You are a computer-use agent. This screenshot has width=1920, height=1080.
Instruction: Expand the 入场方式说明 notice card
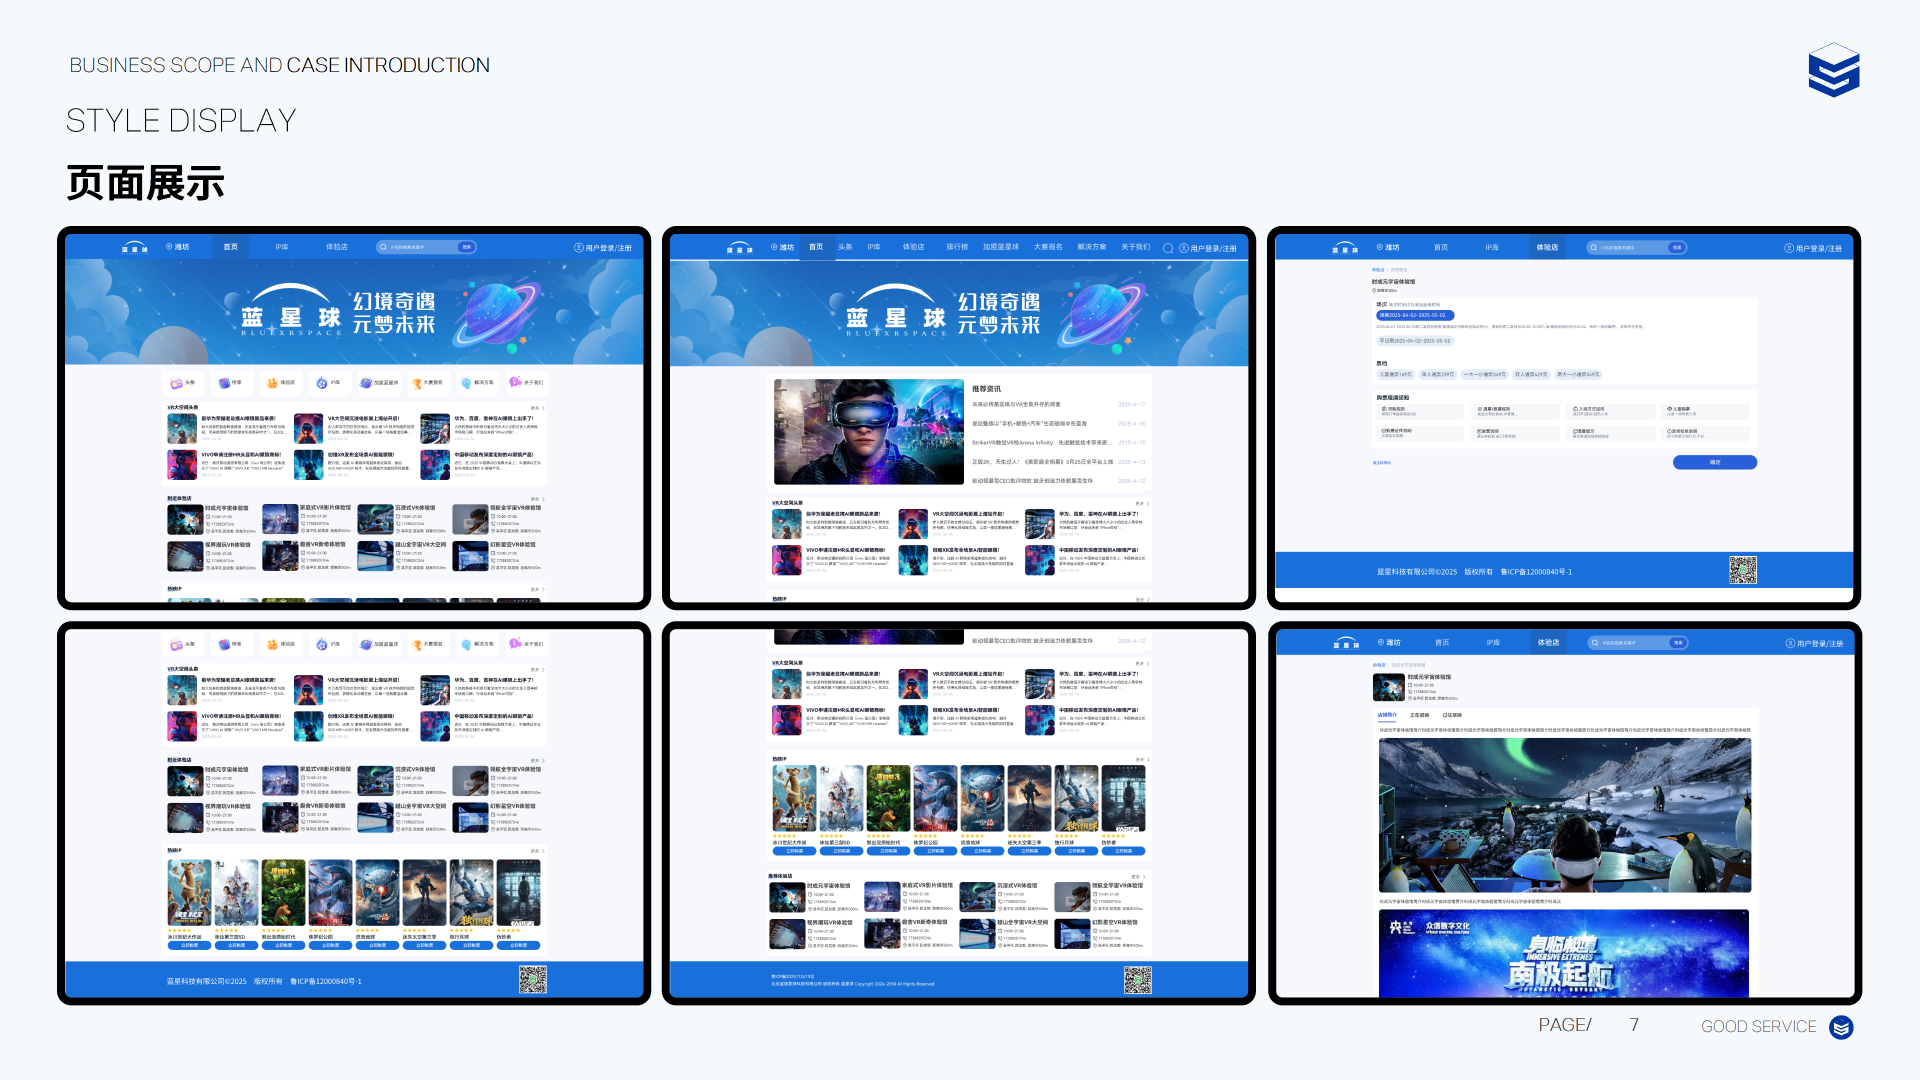pos(1609,411)
